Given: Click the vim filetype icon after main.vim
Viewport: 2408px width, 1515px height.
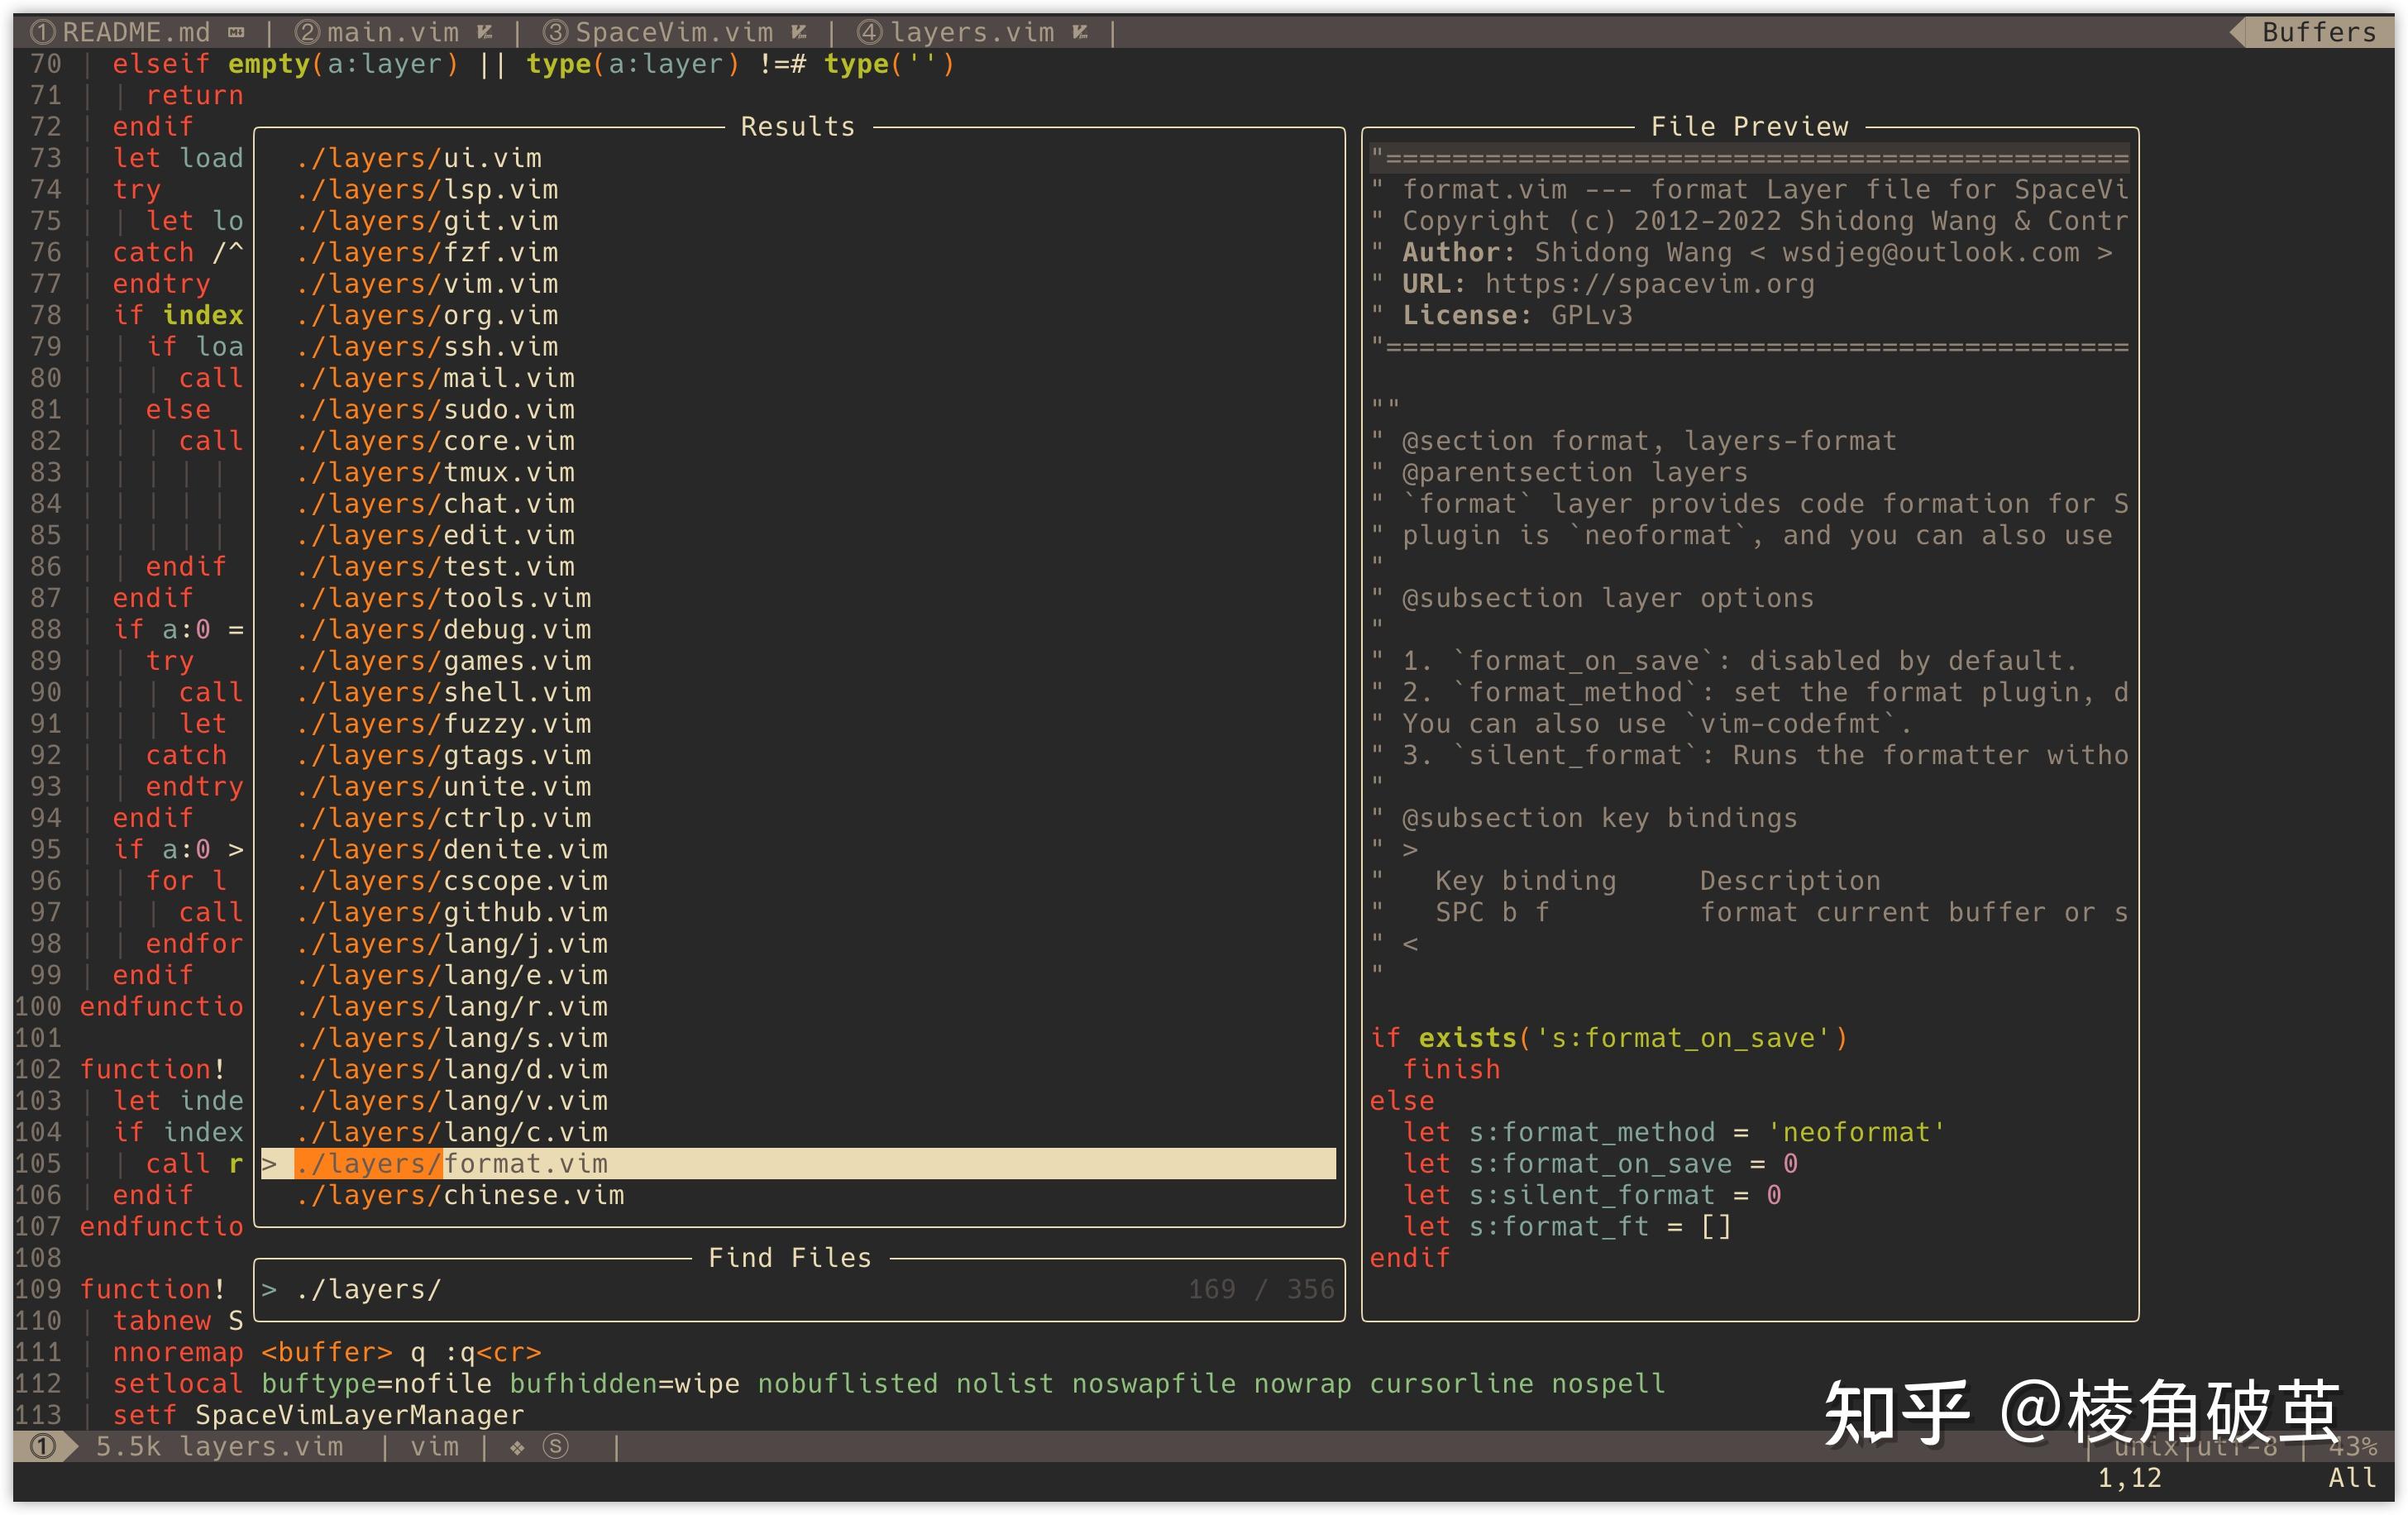Looking at the screenshot, I should pyautogui.click(x=485, y=33).
